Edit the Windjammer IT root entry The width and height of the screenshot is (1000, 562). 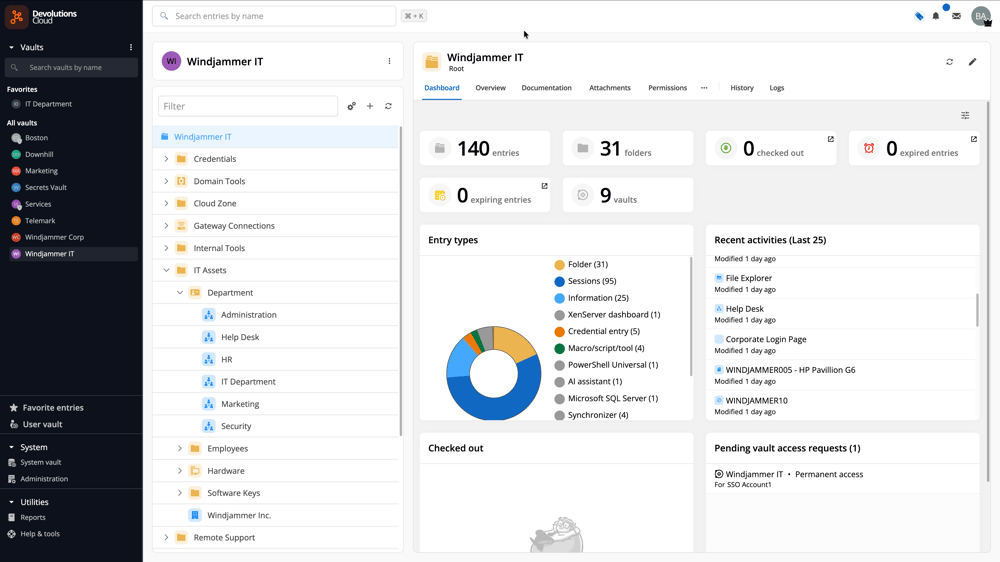click(x=972, y=62)
